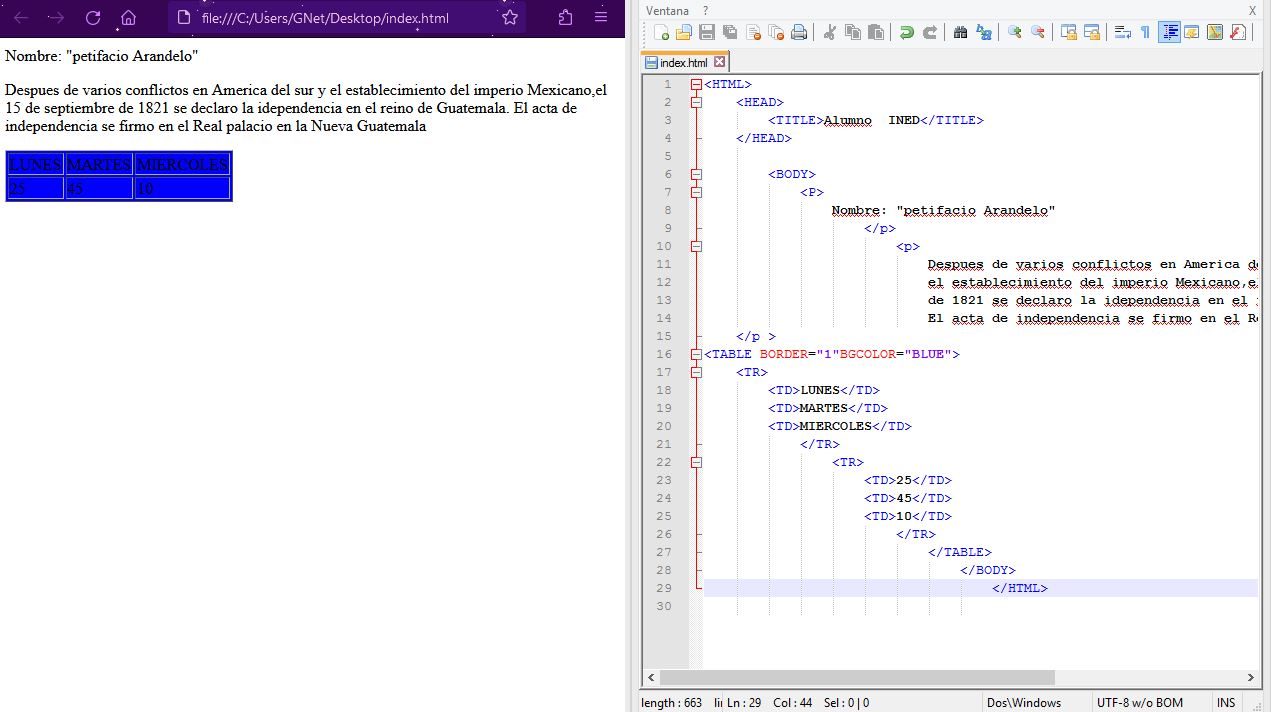Screen dimensions: 1271x712
Task: Zoom in on the editor text
Action: [x=1014, y=33]
